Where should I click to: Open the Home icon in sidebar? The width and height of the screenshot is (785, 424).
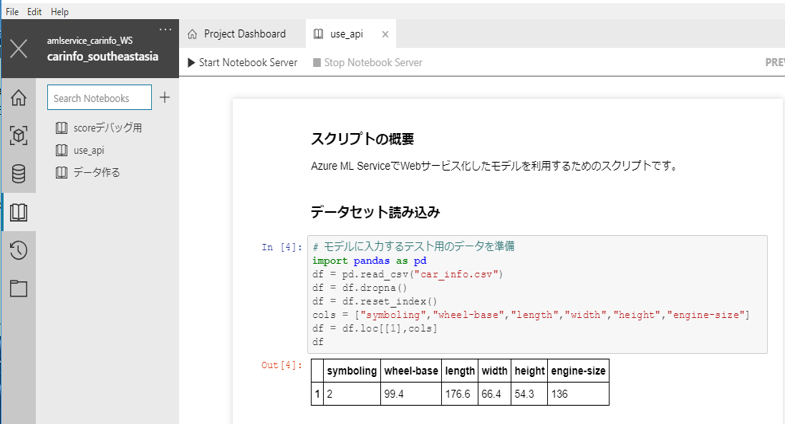pos(19,97)
